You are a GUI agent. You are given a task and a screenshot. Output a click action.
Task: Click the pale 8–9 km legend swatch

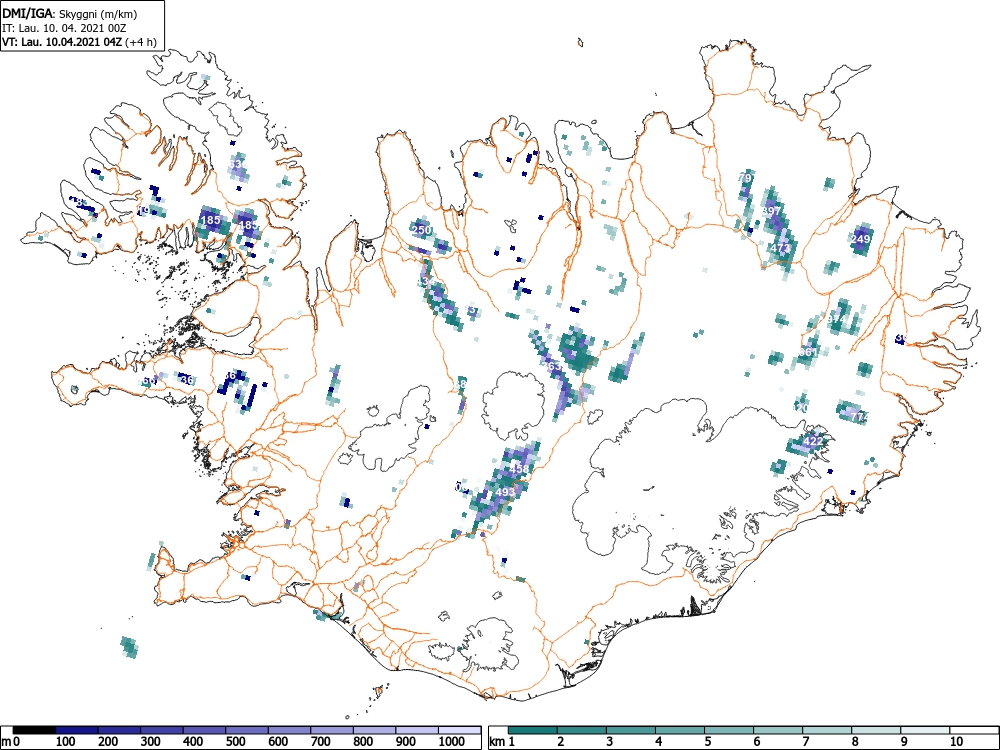[876, 730]
